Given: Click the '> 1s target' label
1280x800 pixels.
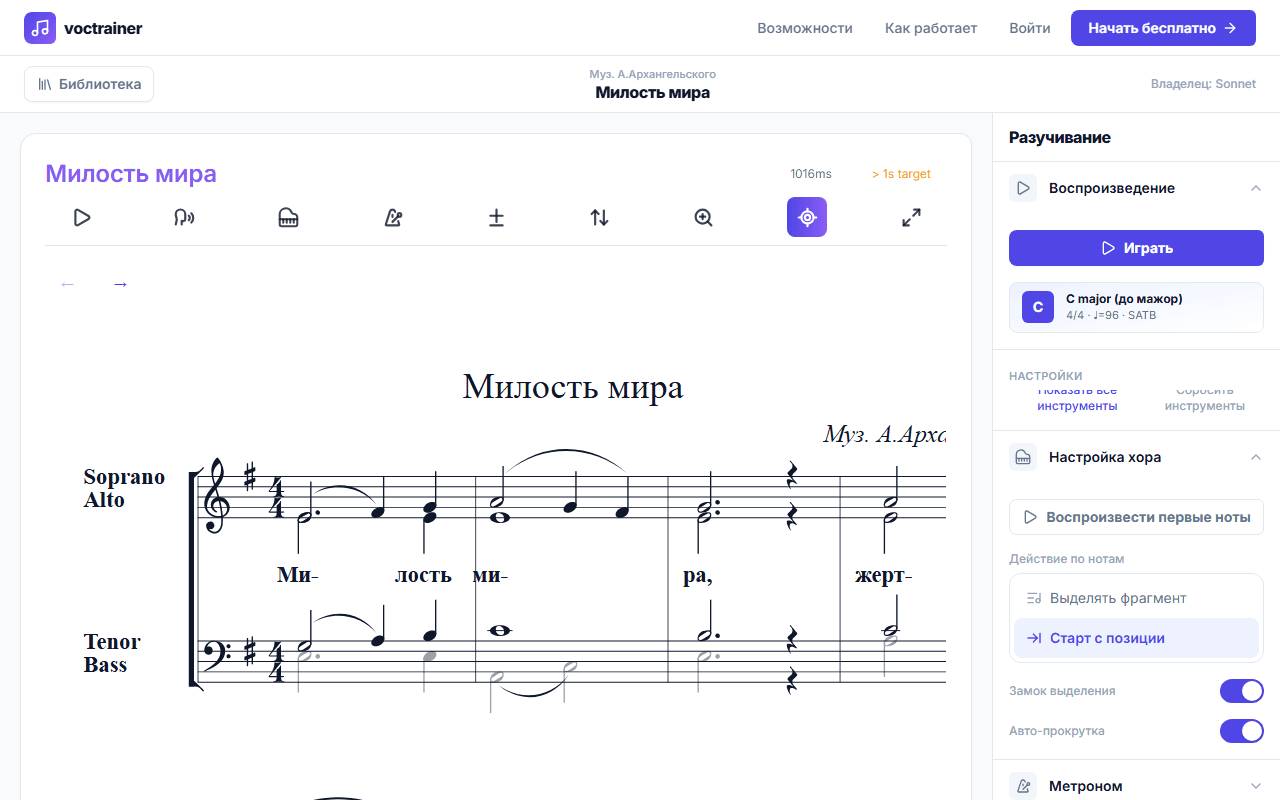Looking at the screenshot, I should (901, 174).
